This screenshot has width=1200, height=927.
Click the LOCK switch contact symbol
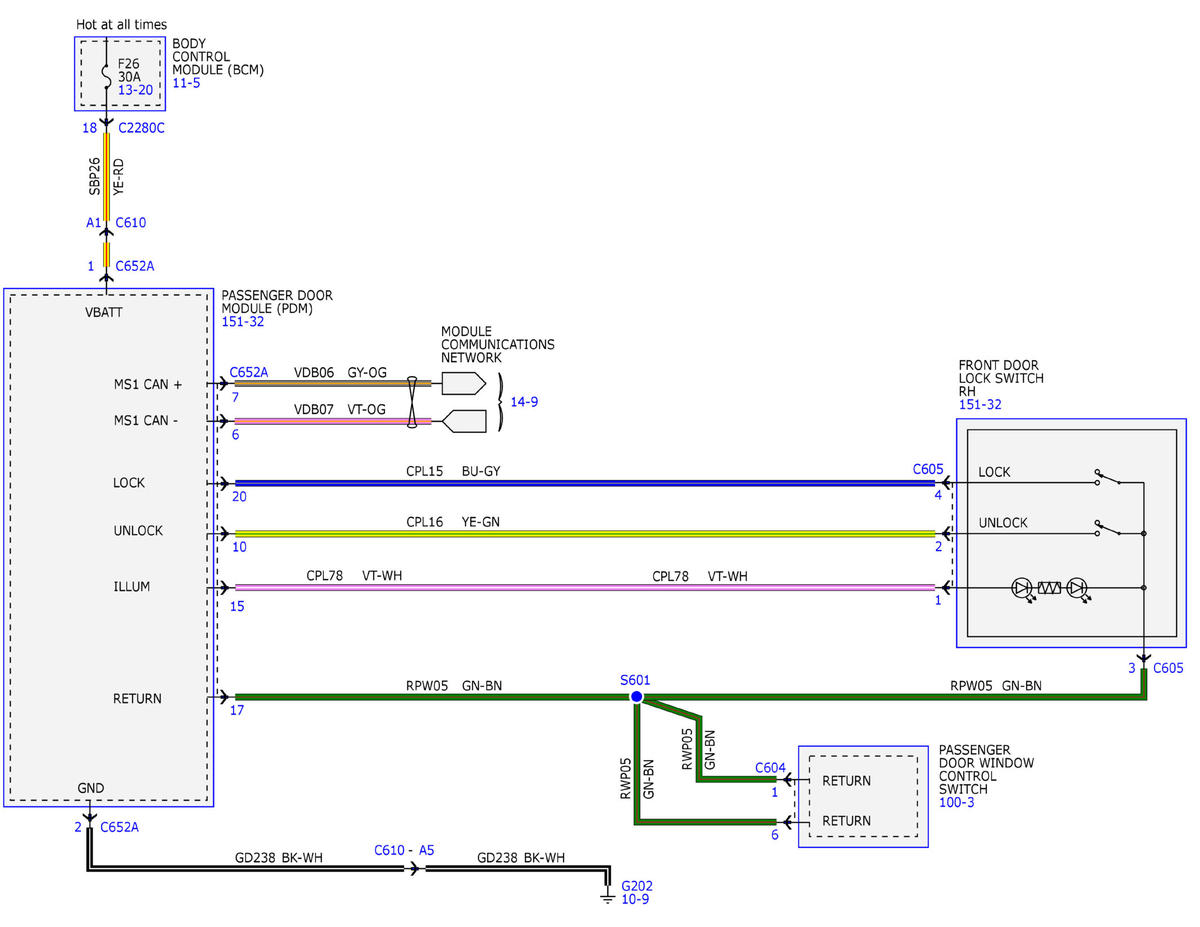[1106, 480]
